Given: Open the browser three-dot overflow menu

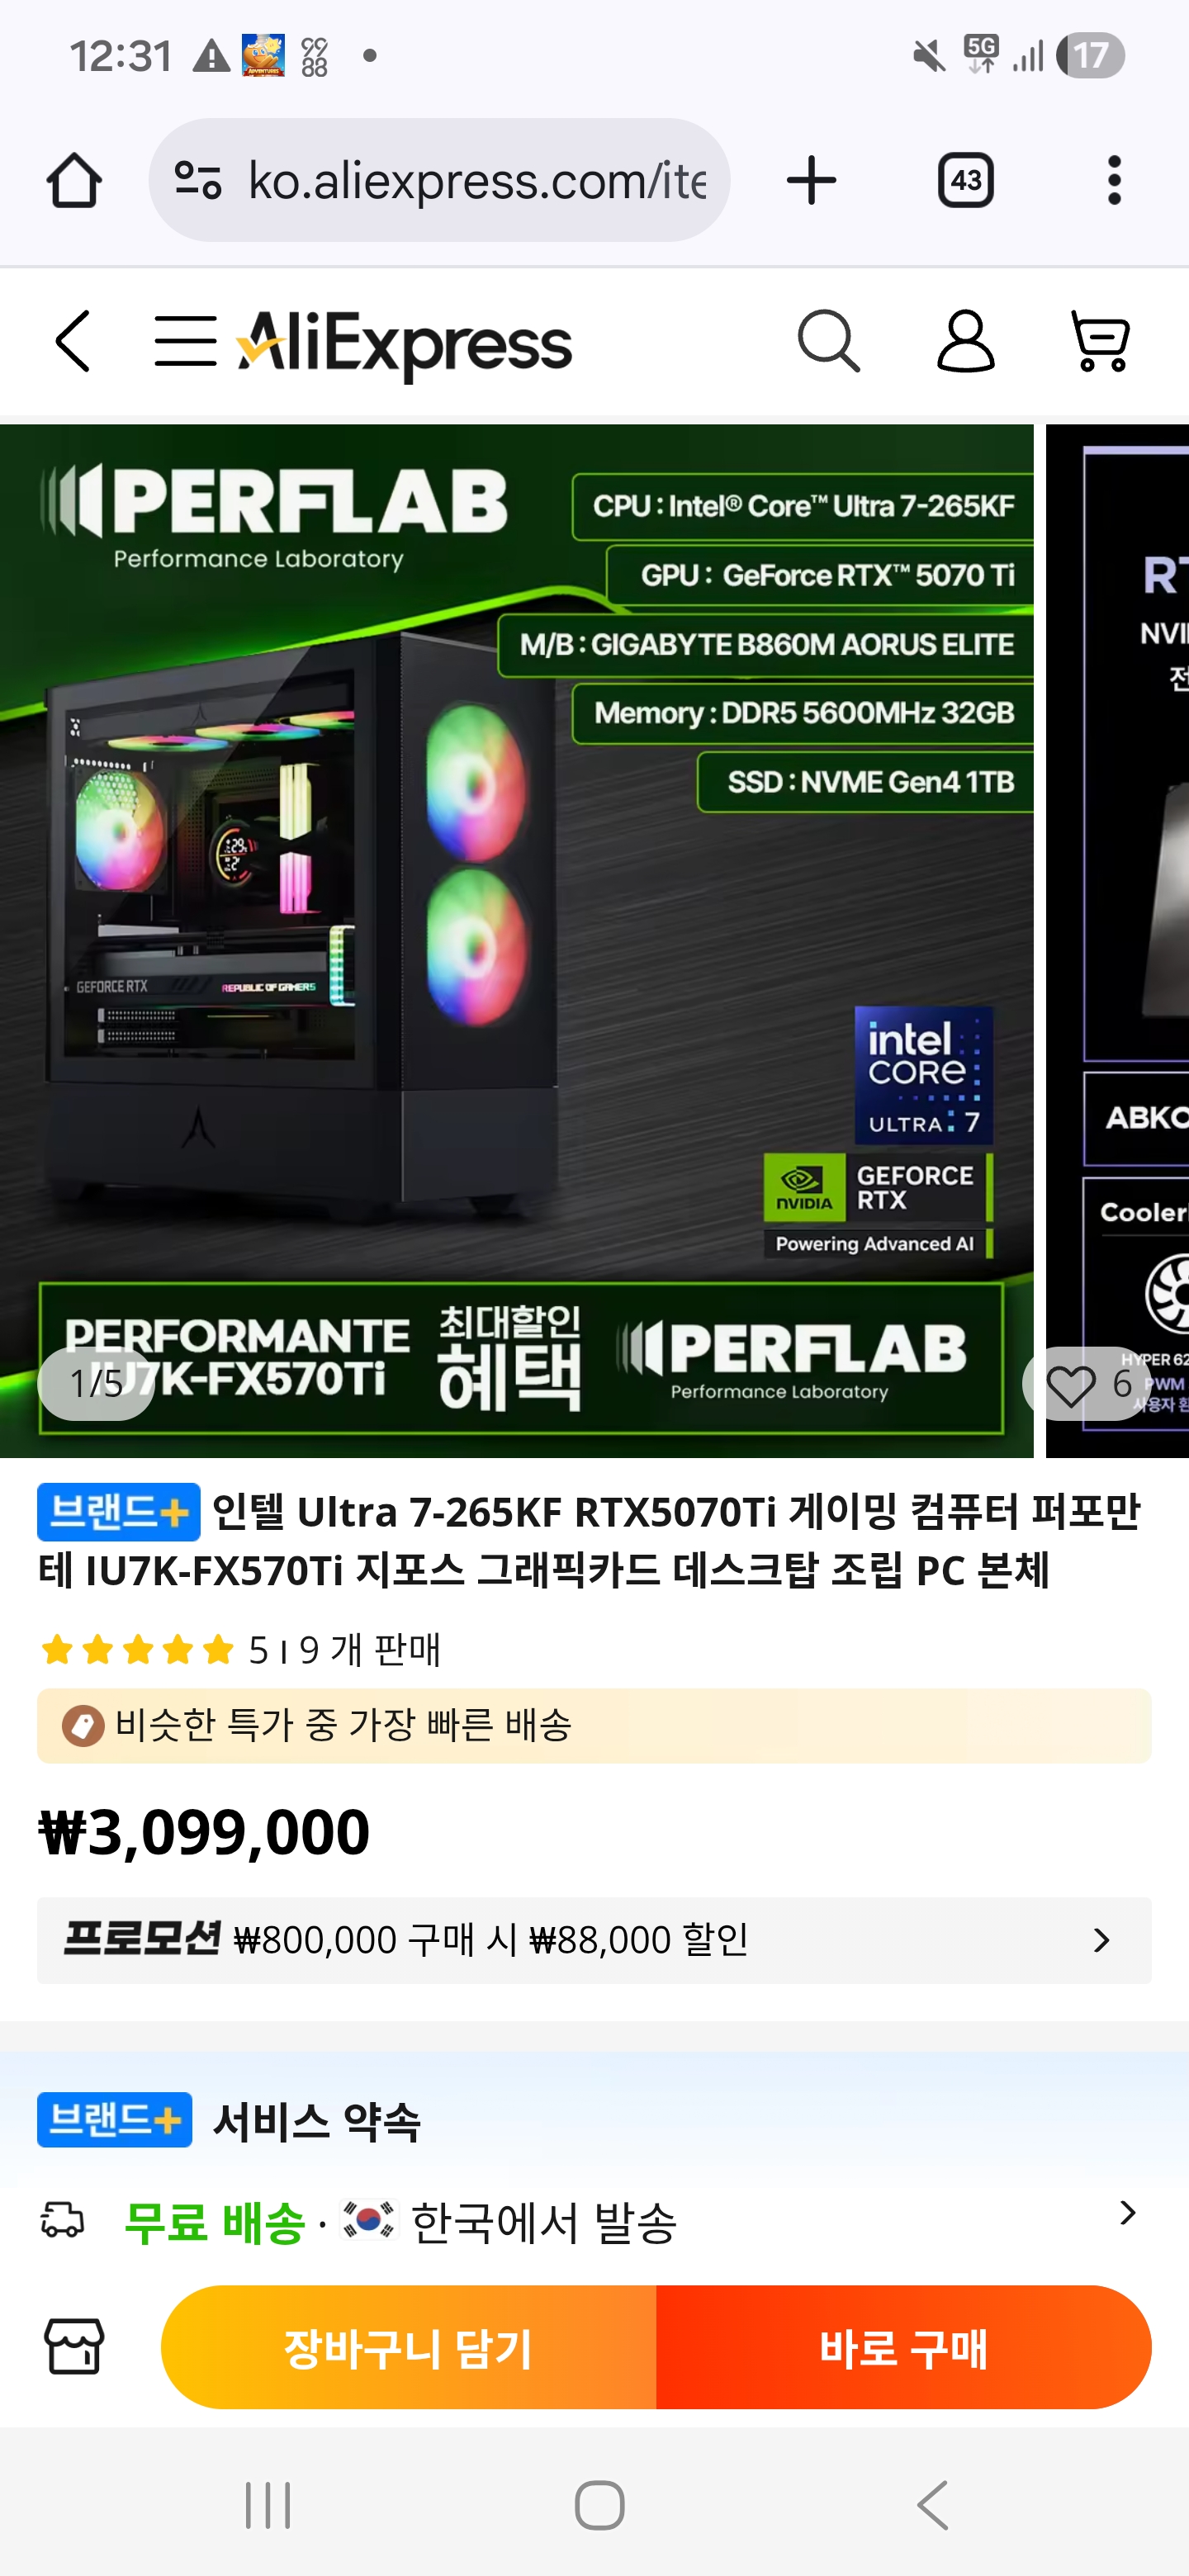Looking at the screenshot, I should [1114, 181].
